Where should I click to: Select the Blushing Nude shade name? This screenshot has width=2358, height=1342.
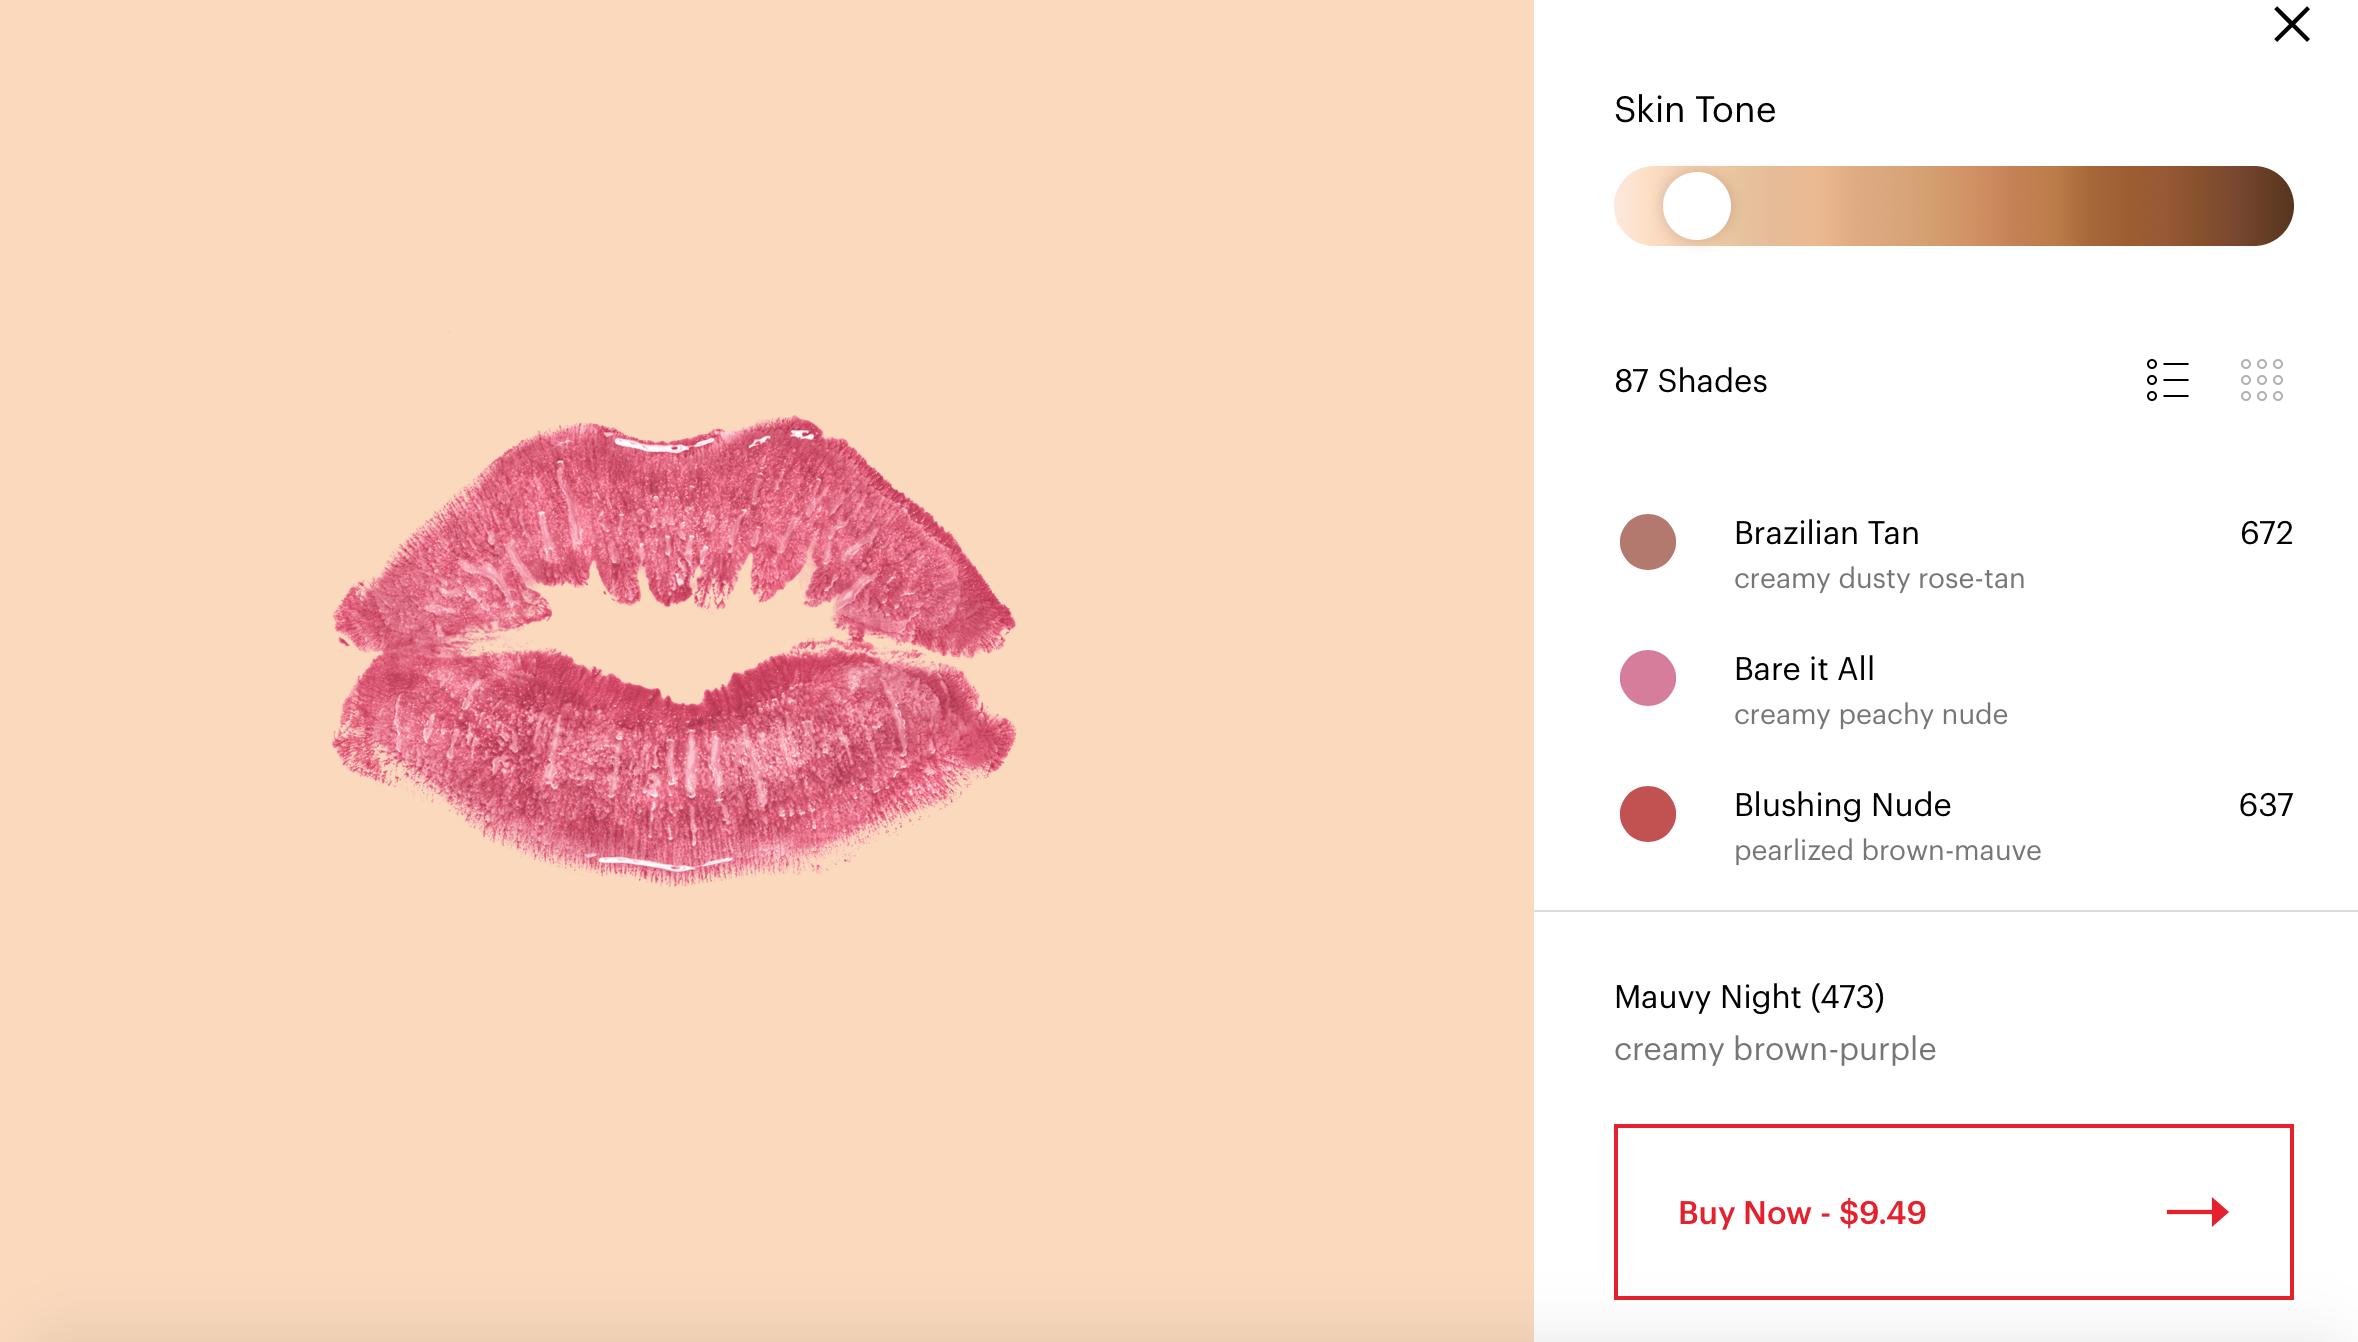click(x=1842, y=805)
